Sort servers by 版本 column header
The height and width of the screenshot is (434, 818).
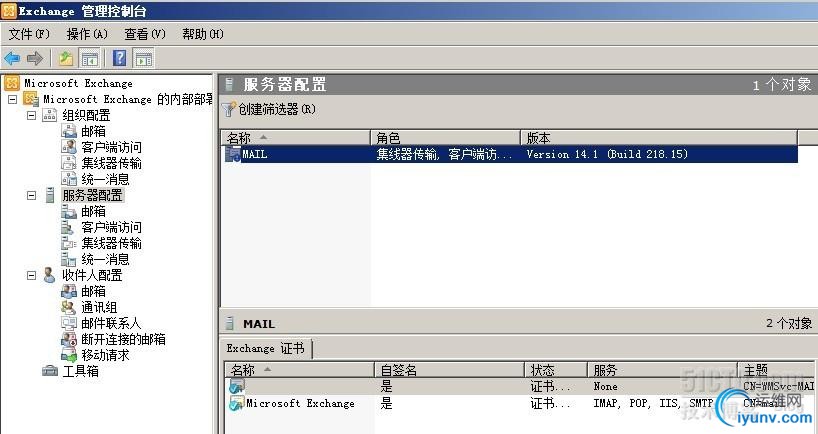tap(659, 138)
